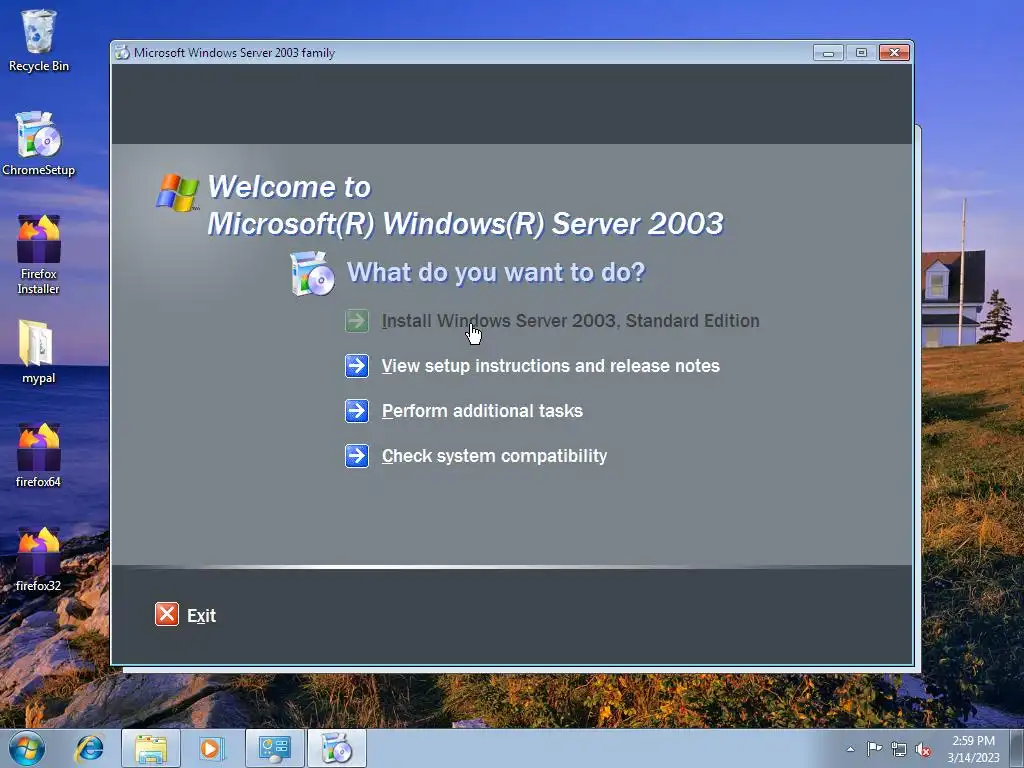This screenshot has height=768, width=1024.
Task: Select the mypal folder on desktop
Action: [x=39, y=352]
